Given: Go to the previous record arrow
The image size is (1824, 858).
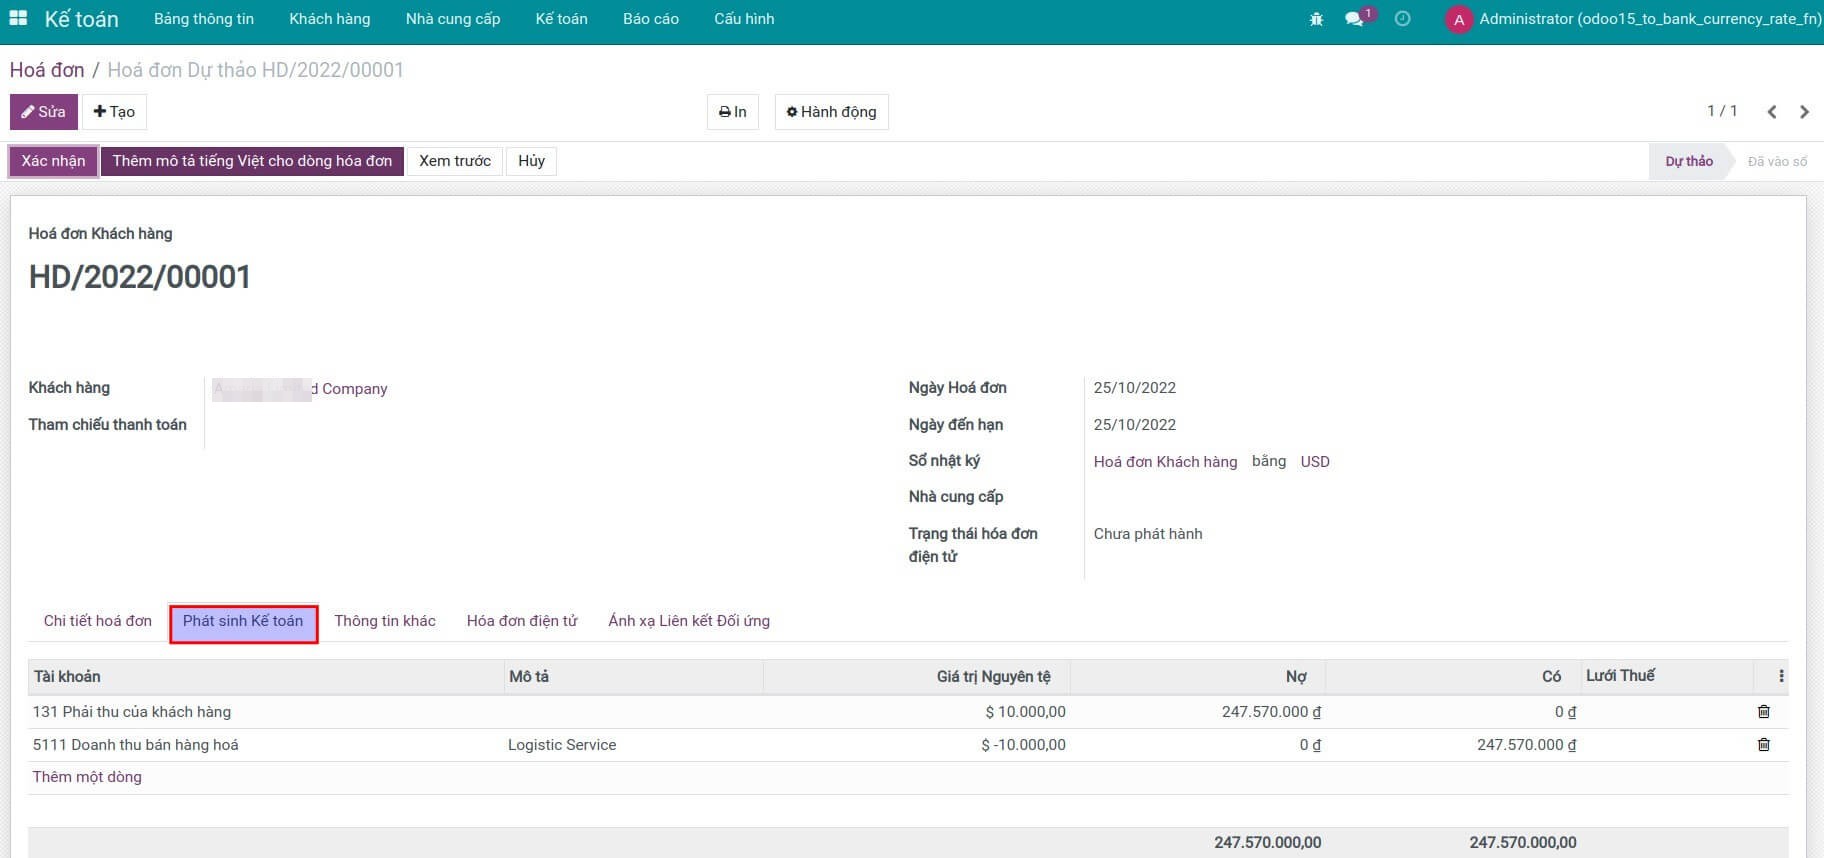Looking at the screenshot, I should coord(1771,112).
